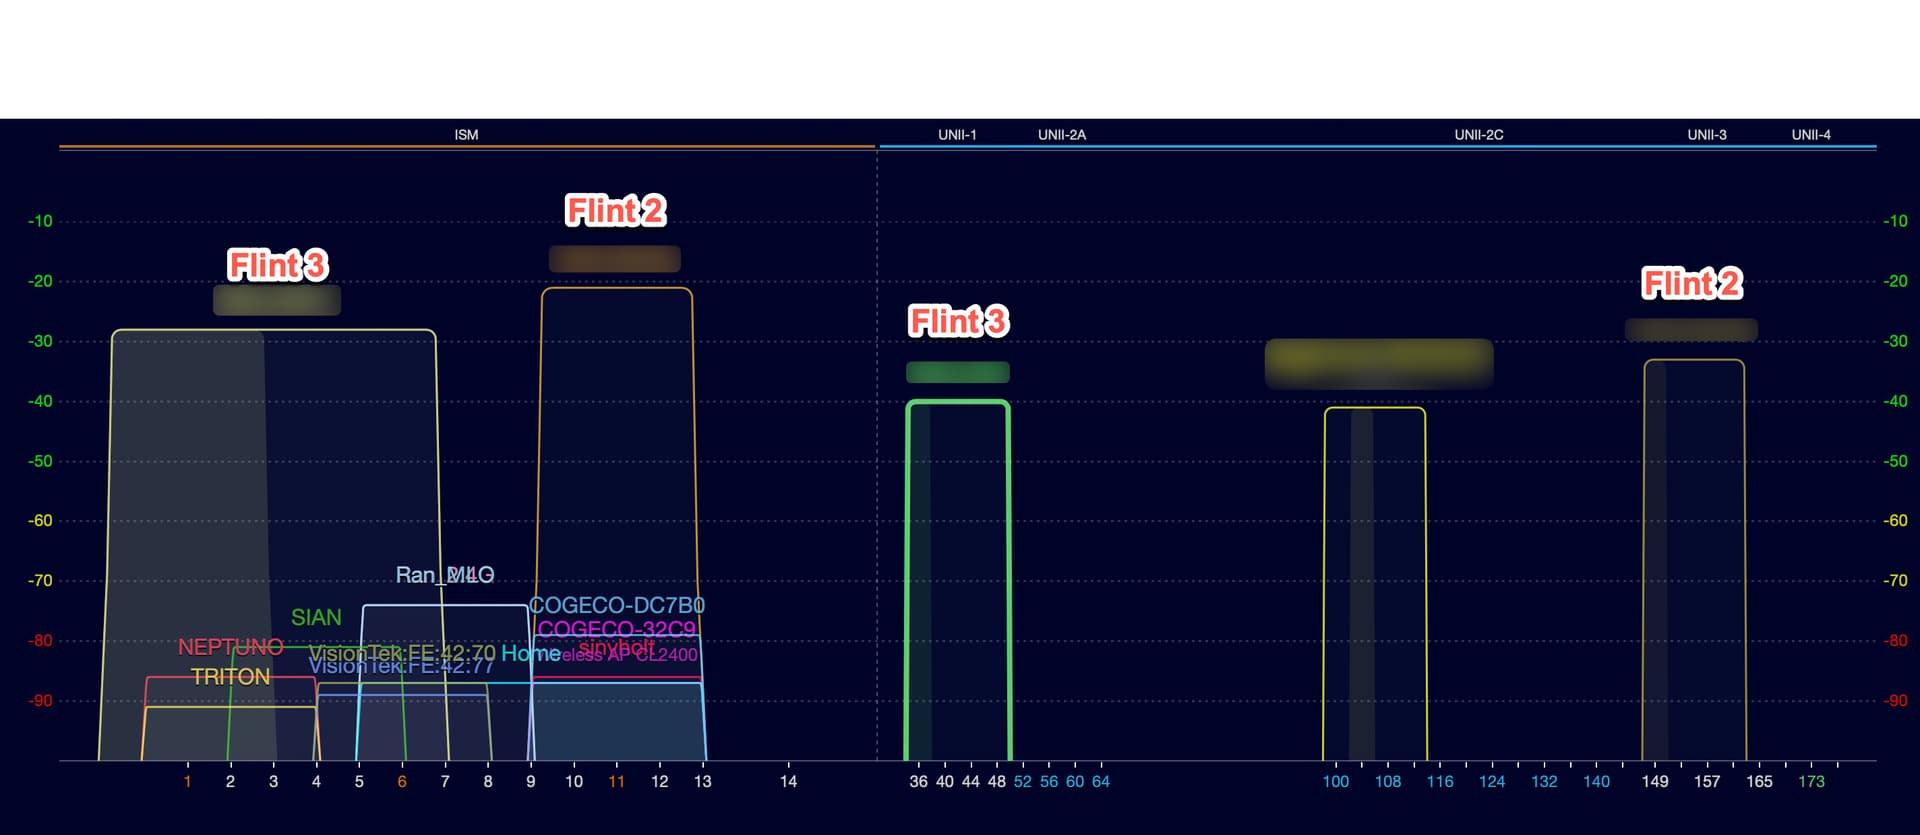1920x835 pixels.
Task: Select the yellow-outlined network on channels 100-108
Action: click(1375, 584)
